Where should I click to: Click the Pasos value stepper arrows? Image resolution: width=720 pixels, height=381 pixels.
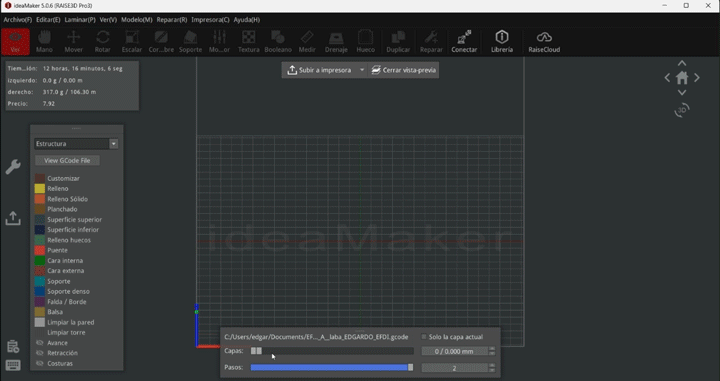pos(492,368)
